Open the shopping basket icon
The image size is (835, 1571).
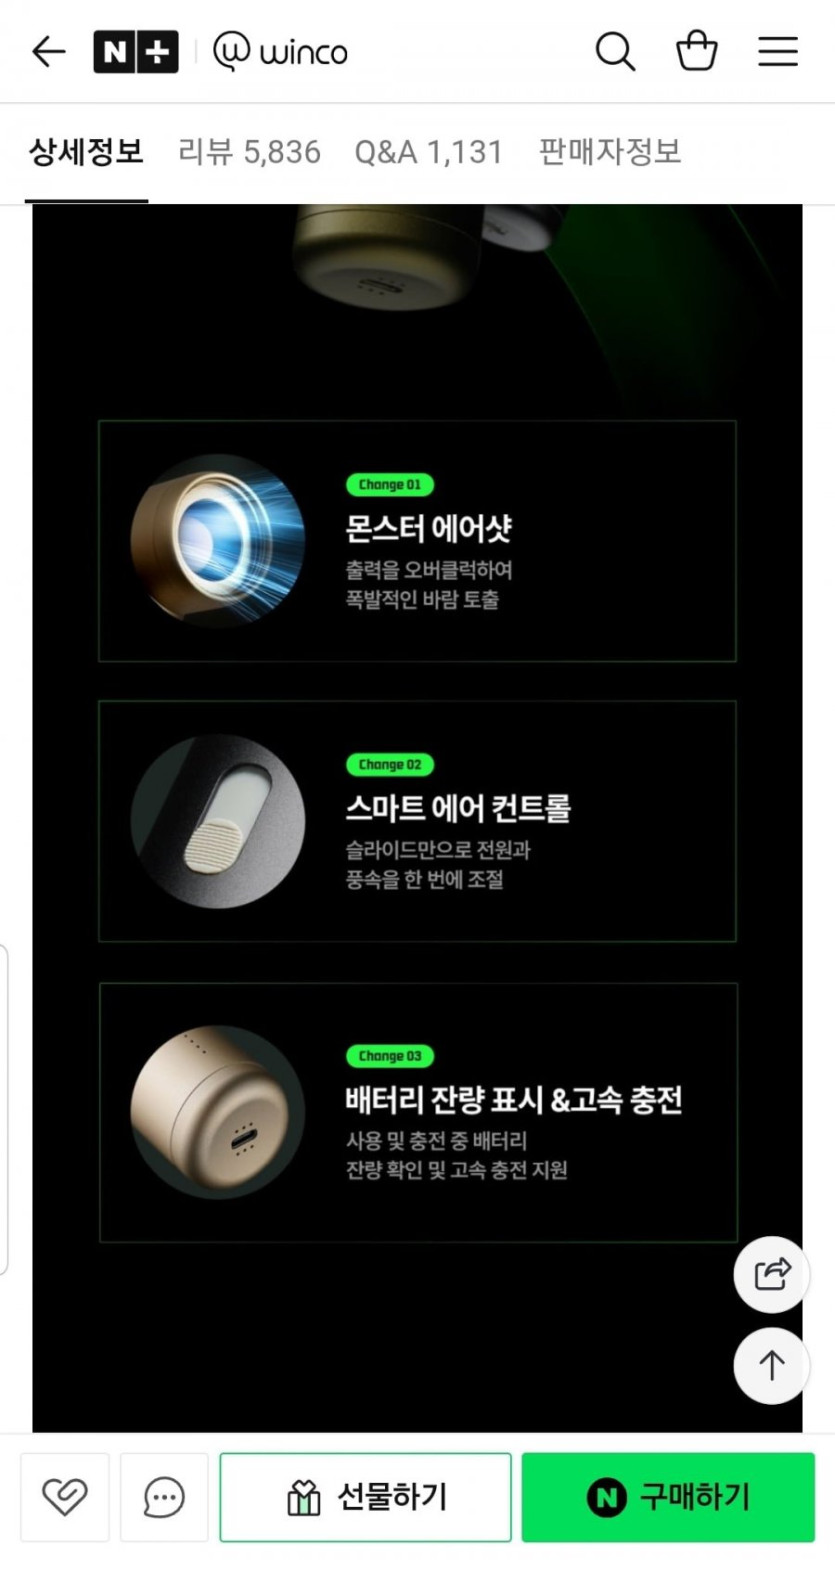697,50
